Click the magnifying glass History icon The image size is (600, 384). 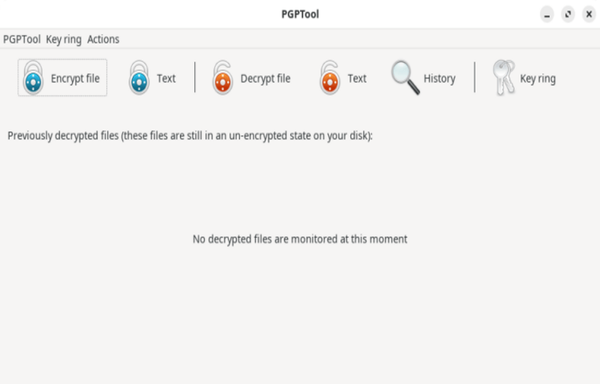pyautogui.click(x=405, y=78)
